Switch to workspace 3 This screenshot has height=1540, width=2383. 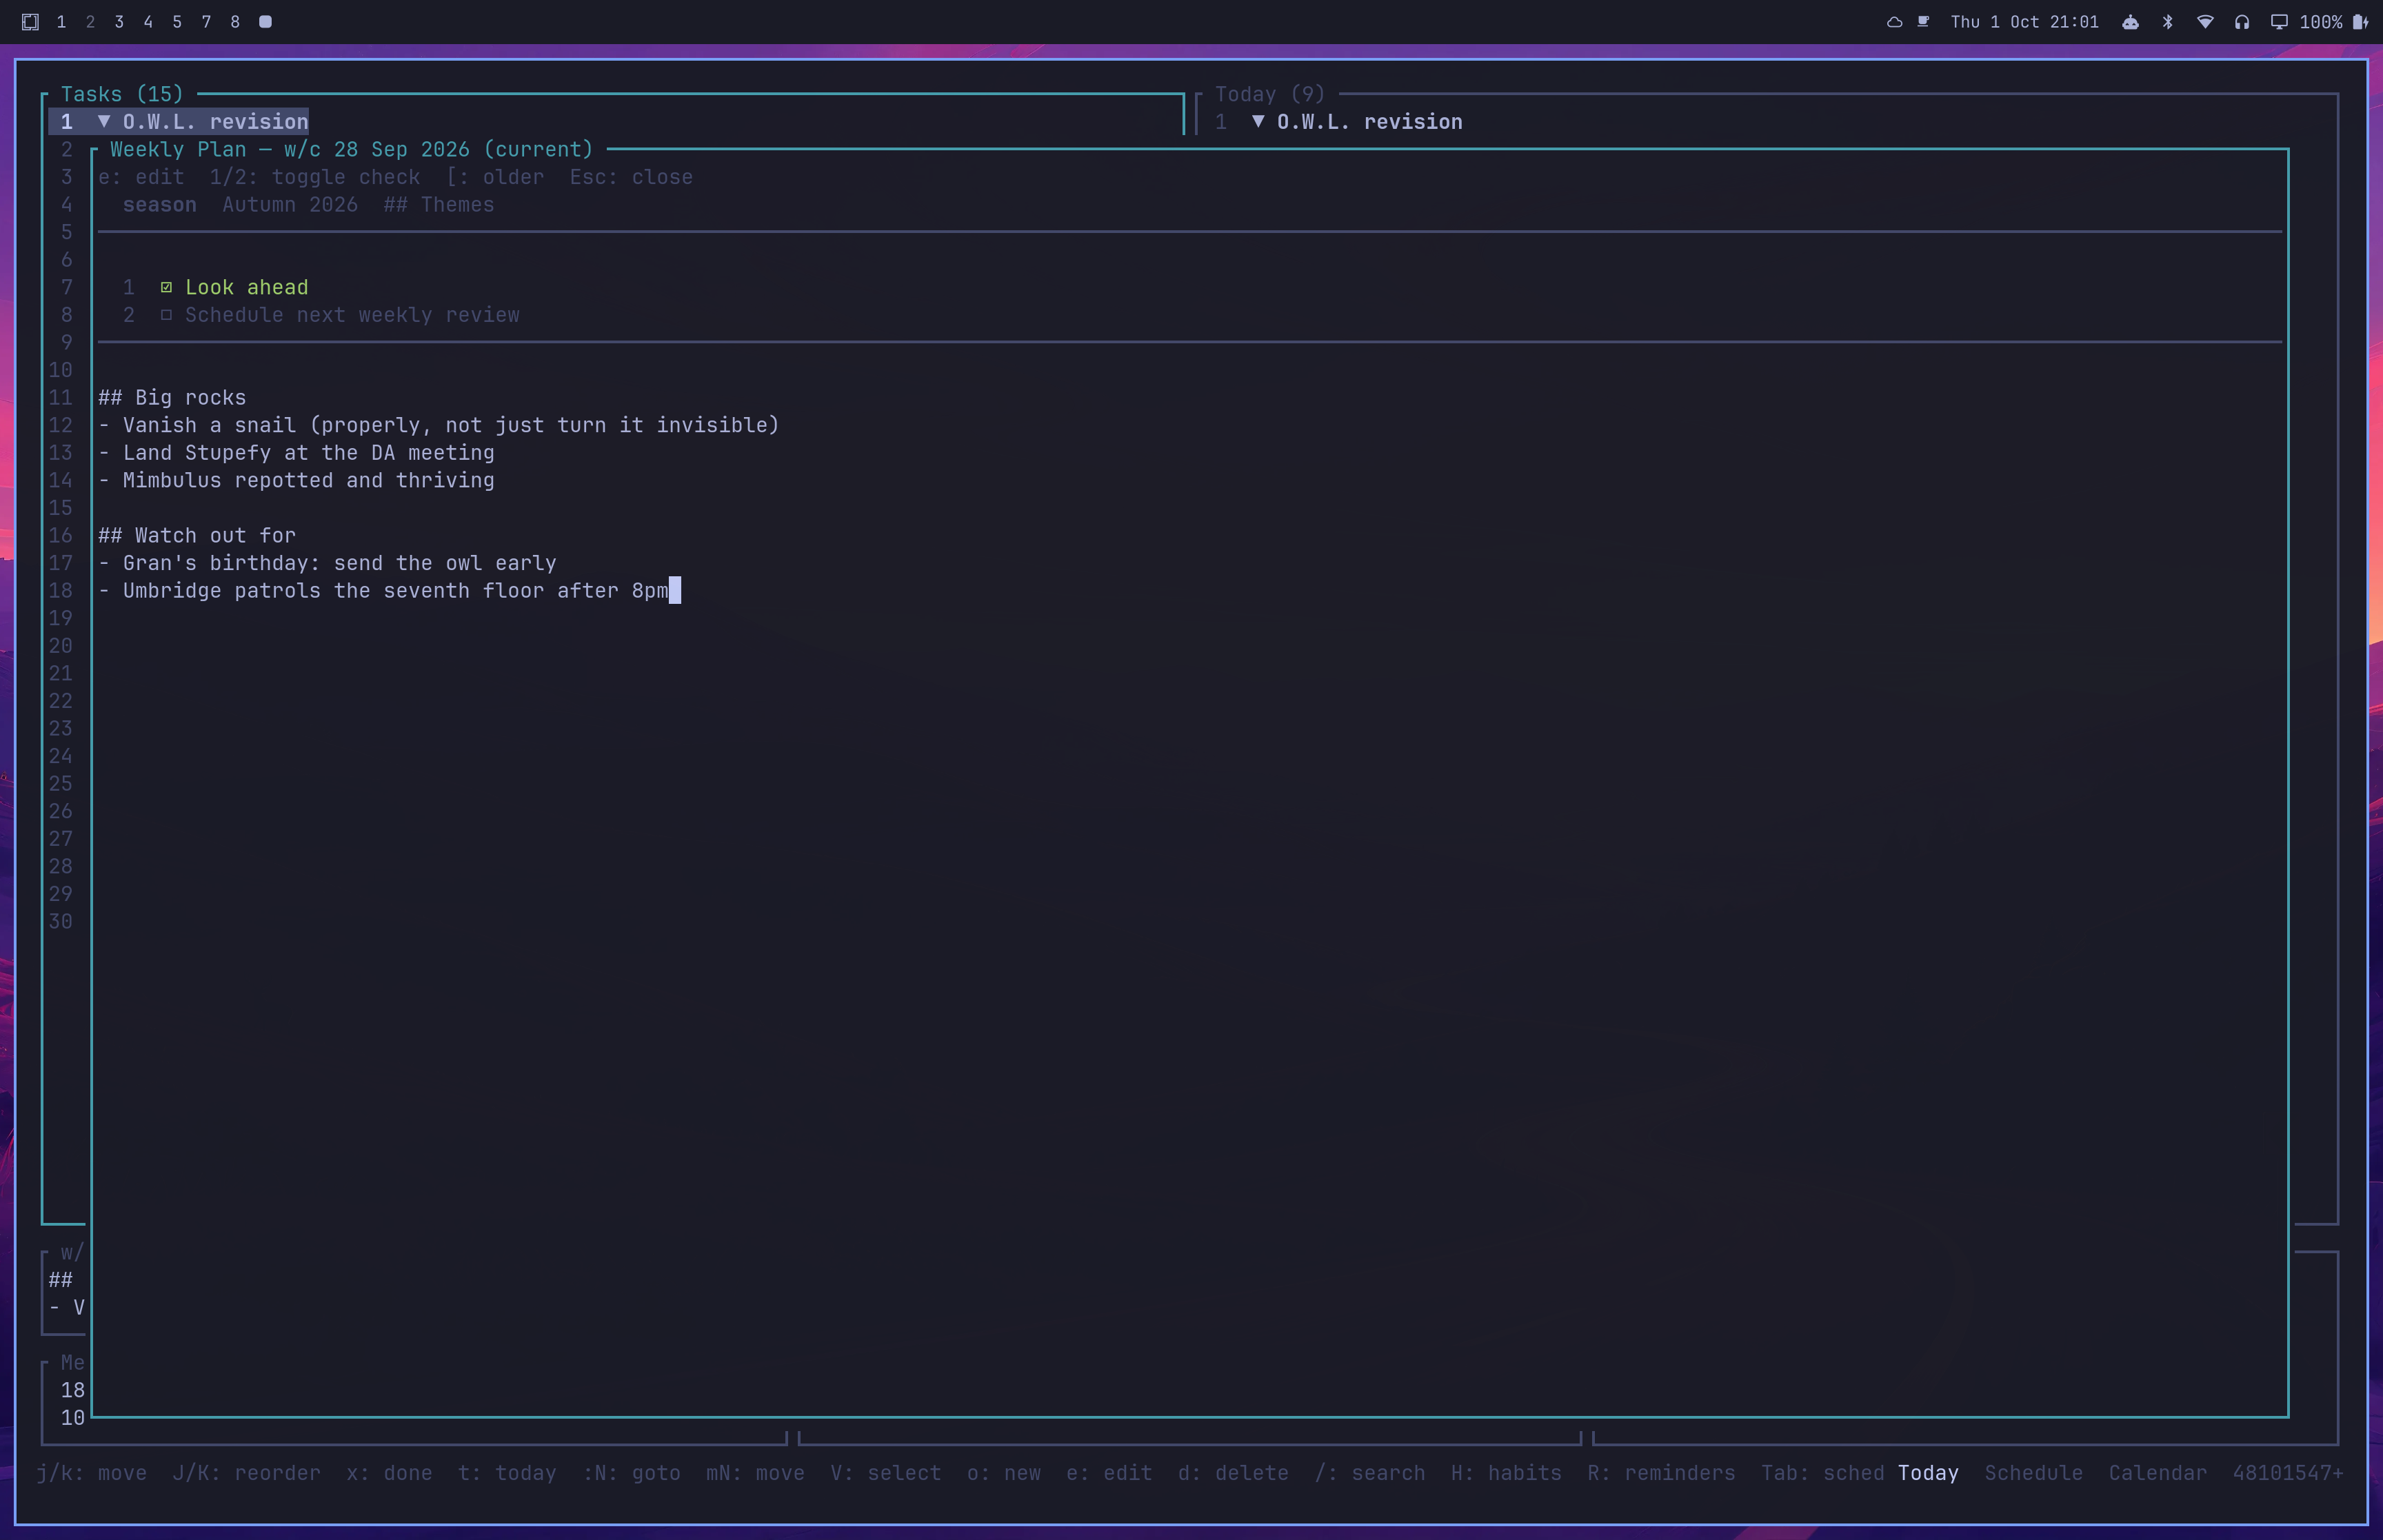pos(119,22)
